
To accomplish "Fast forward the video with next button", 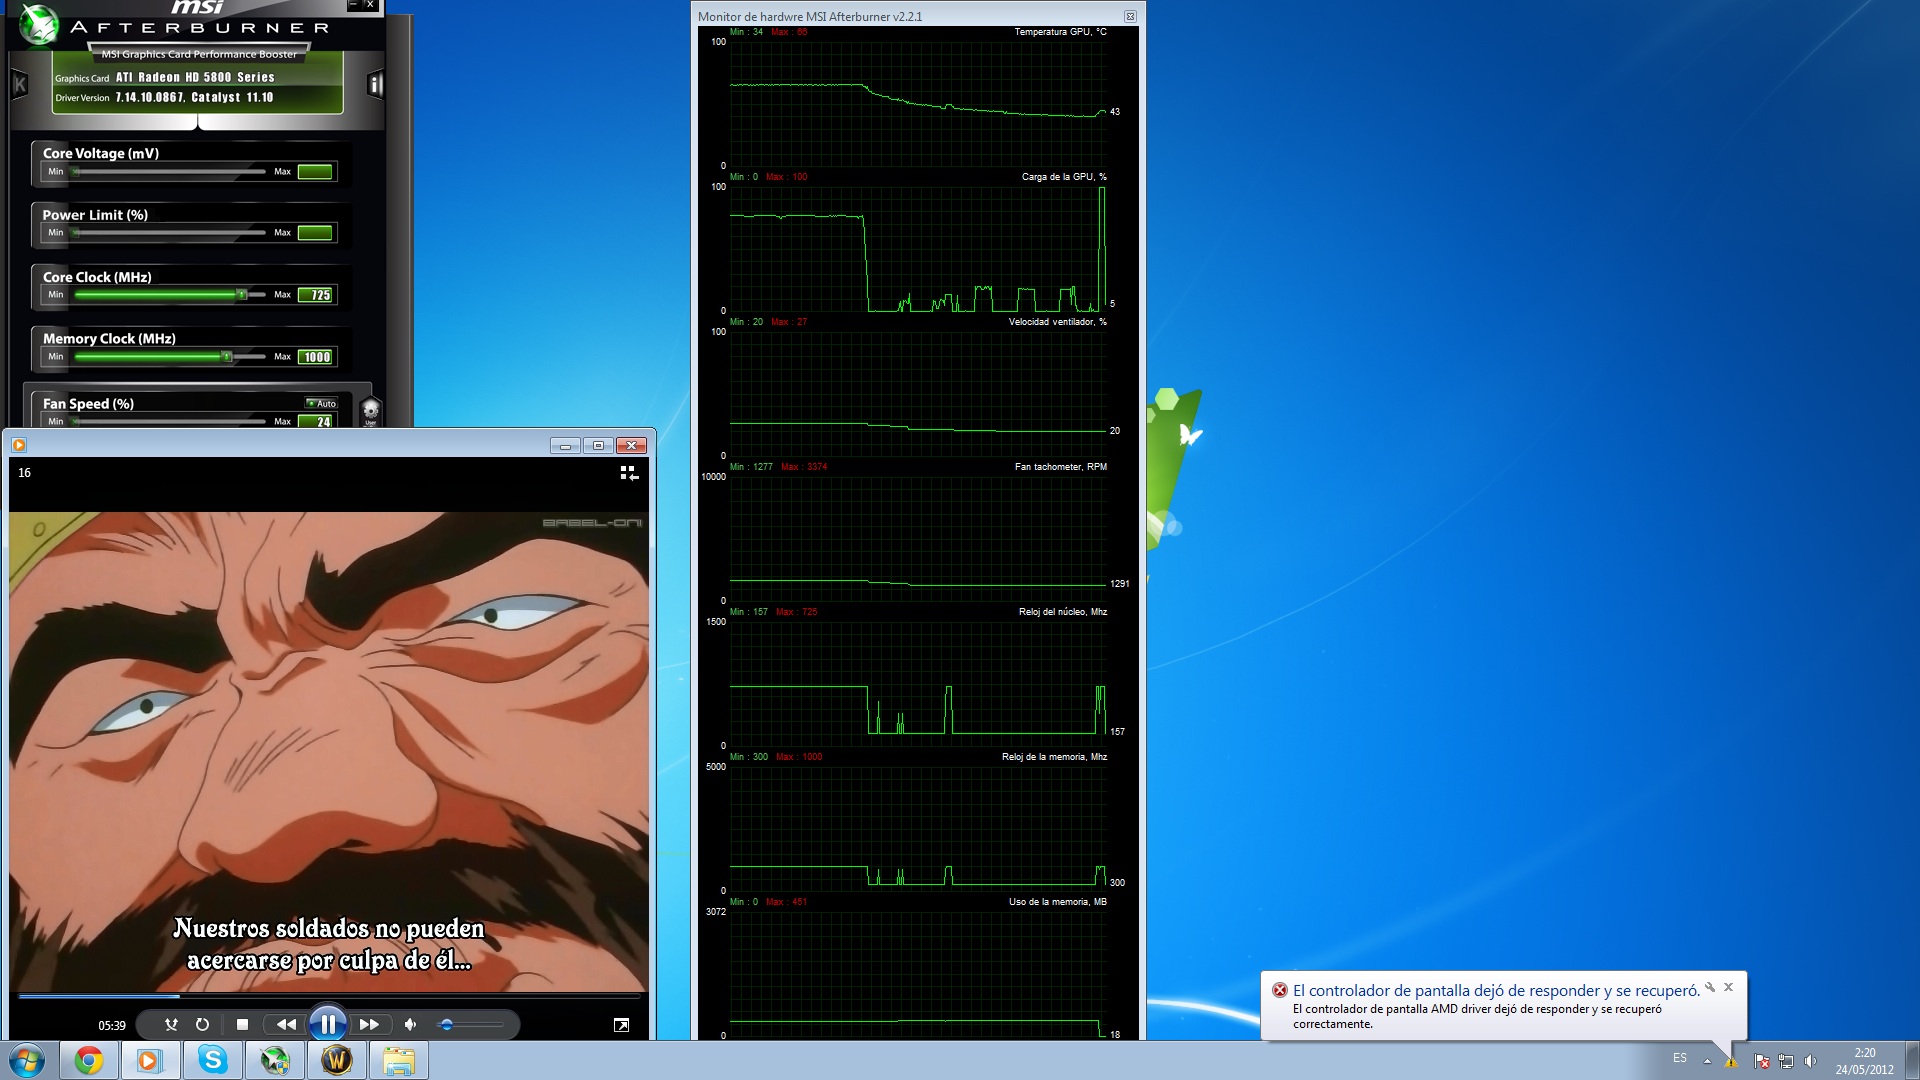I will (x=369, y=1024).
